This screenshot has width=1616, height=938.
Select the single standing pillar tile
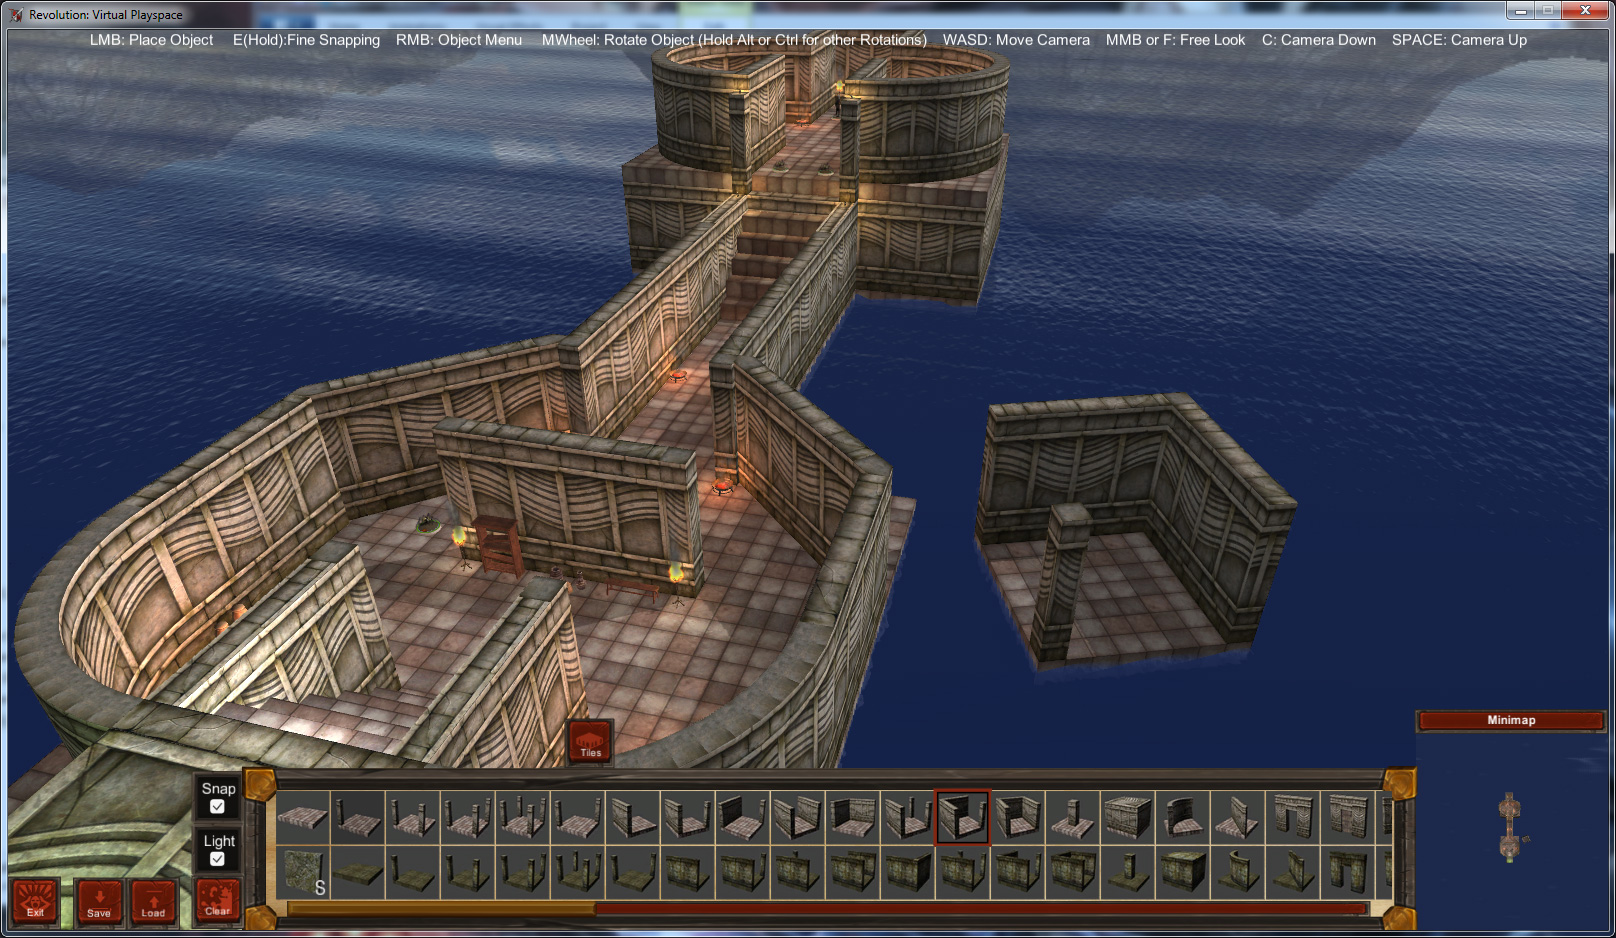point(1072,817)
